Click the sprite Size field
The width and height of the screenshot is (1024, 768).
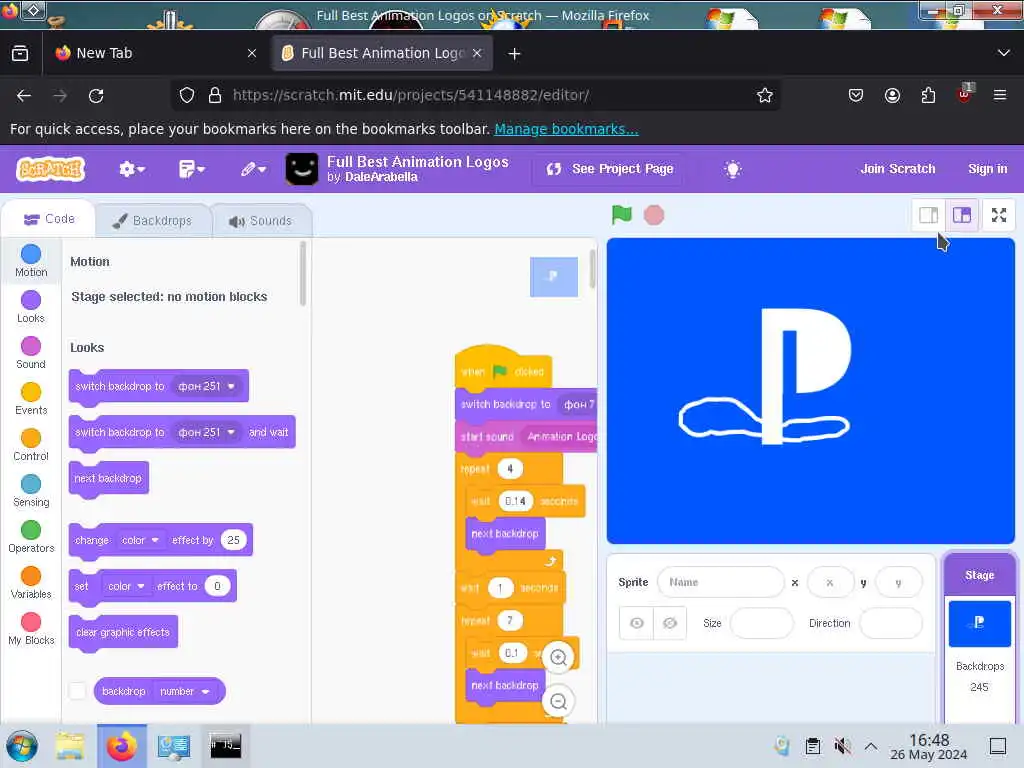(x=761, y=623)
